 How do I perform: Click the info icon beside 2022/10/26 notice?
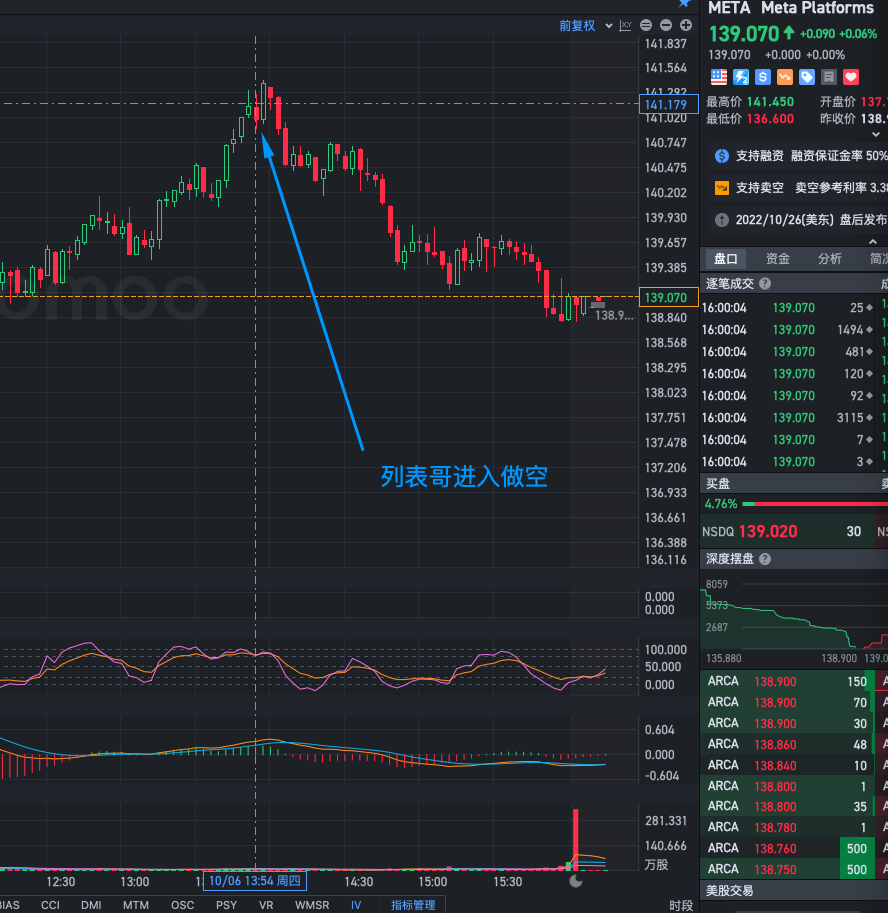tap(721, 220)
